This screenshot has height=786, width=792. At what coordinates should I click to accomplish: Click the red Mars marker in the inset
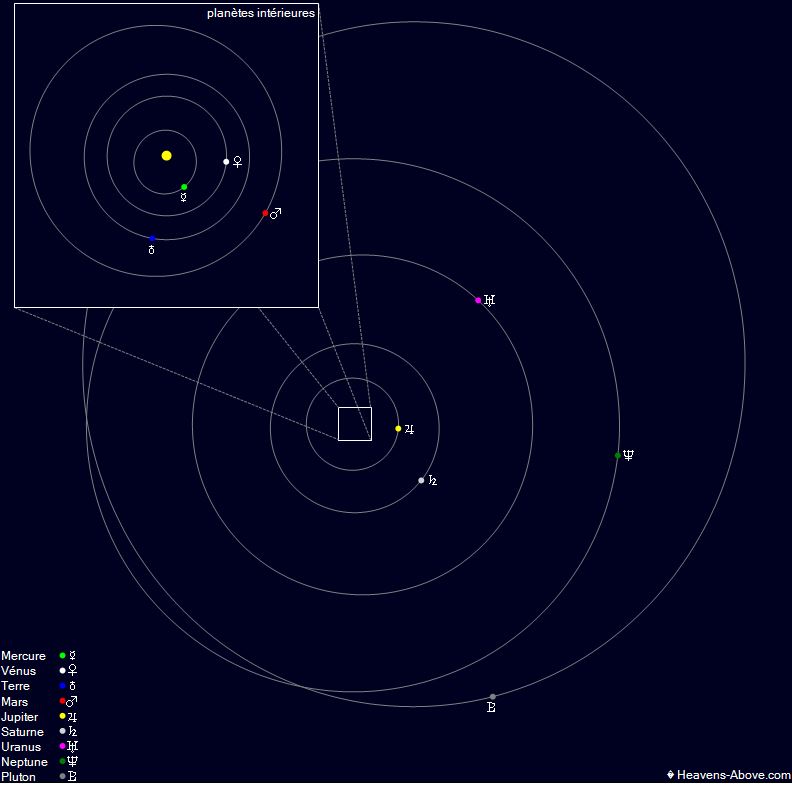tap(265, 213)
